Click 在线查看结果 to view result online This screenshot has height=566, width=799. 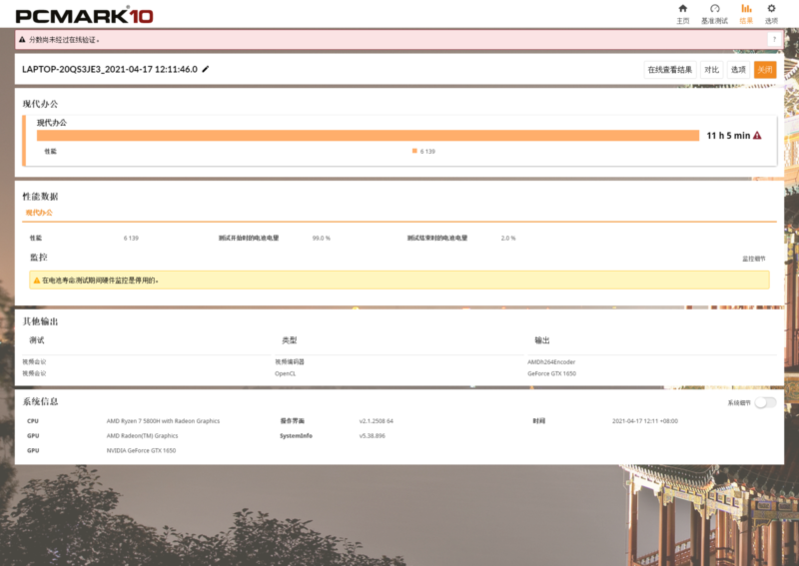670,70
